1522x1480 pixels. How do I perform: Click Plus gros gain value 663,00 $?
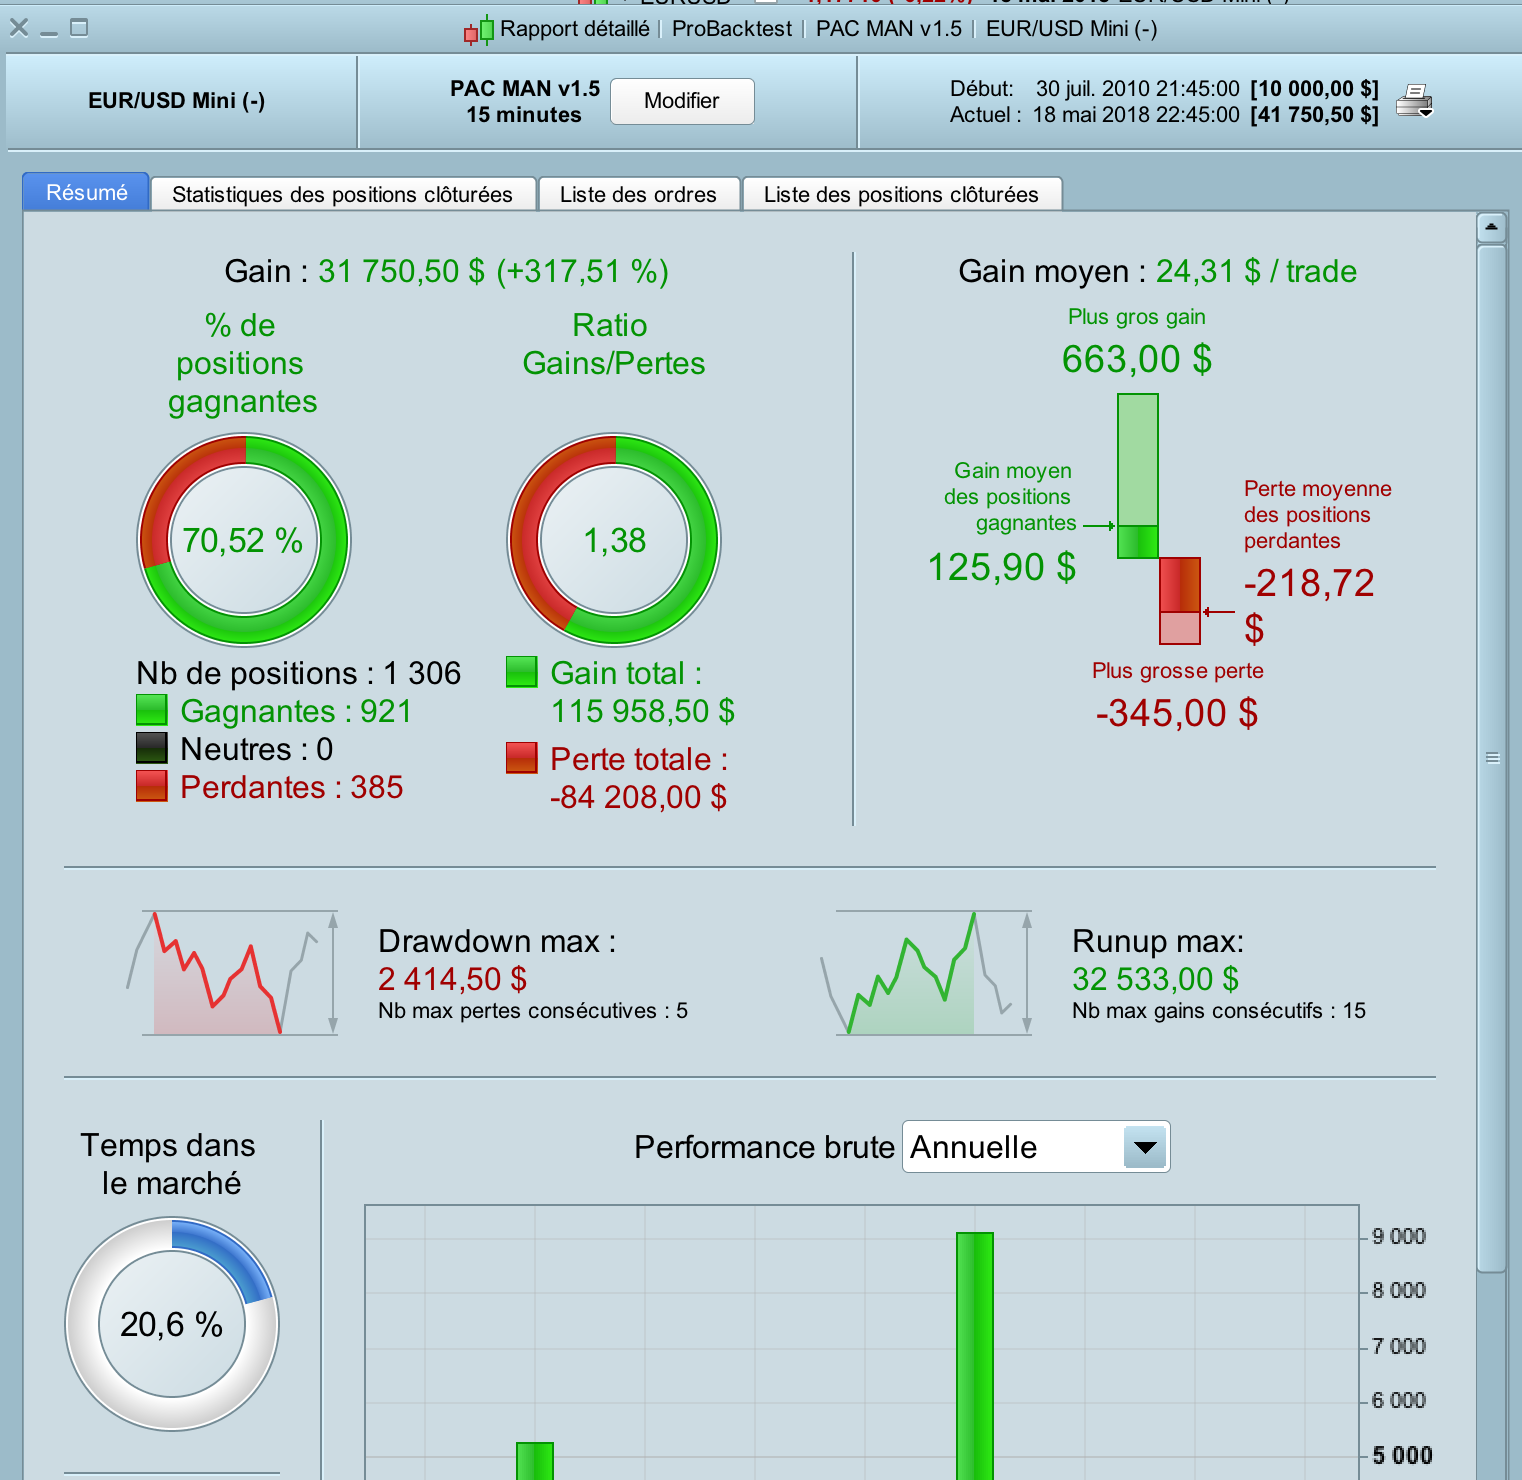[x=1137, y=358]
